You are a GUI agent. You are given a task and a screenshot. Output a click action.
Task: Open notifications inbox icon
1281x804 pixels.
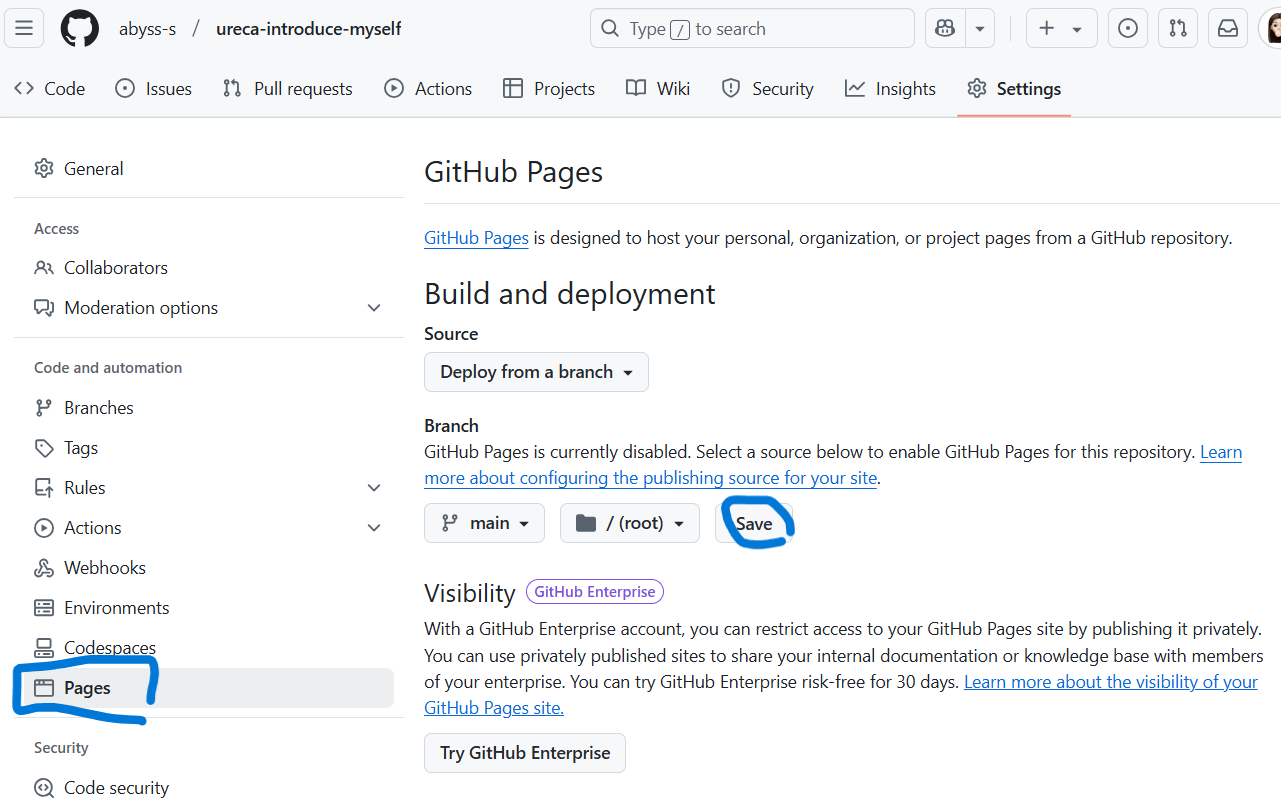[x=1228, y=28]
